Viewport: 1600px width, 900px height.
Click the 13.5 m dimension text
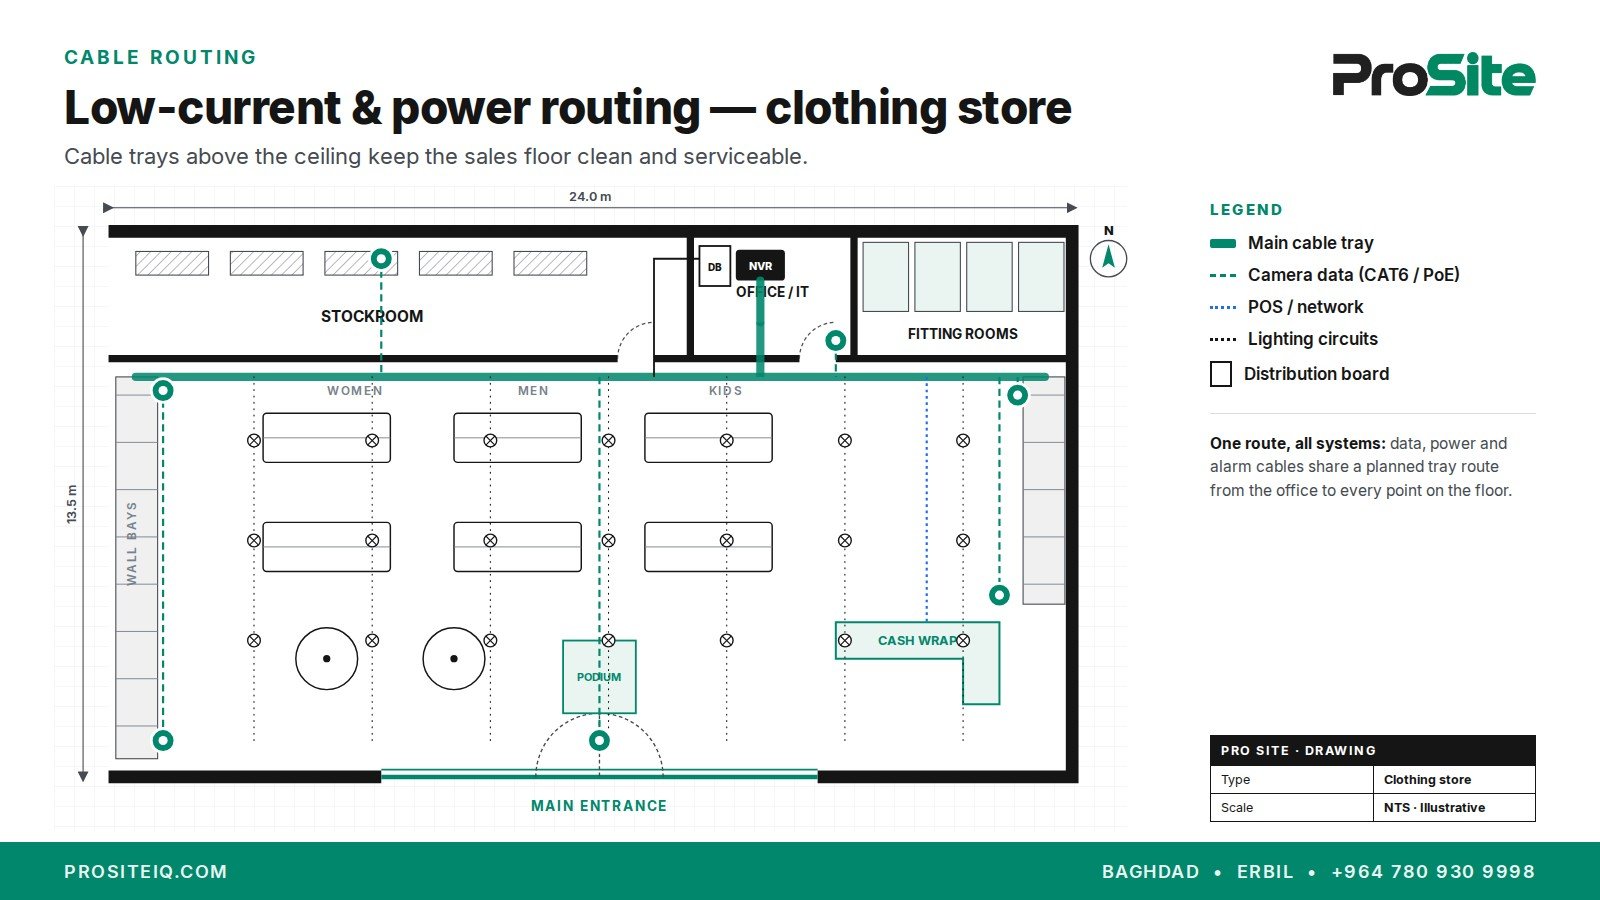pyautogui.click(x=72, y=504)
